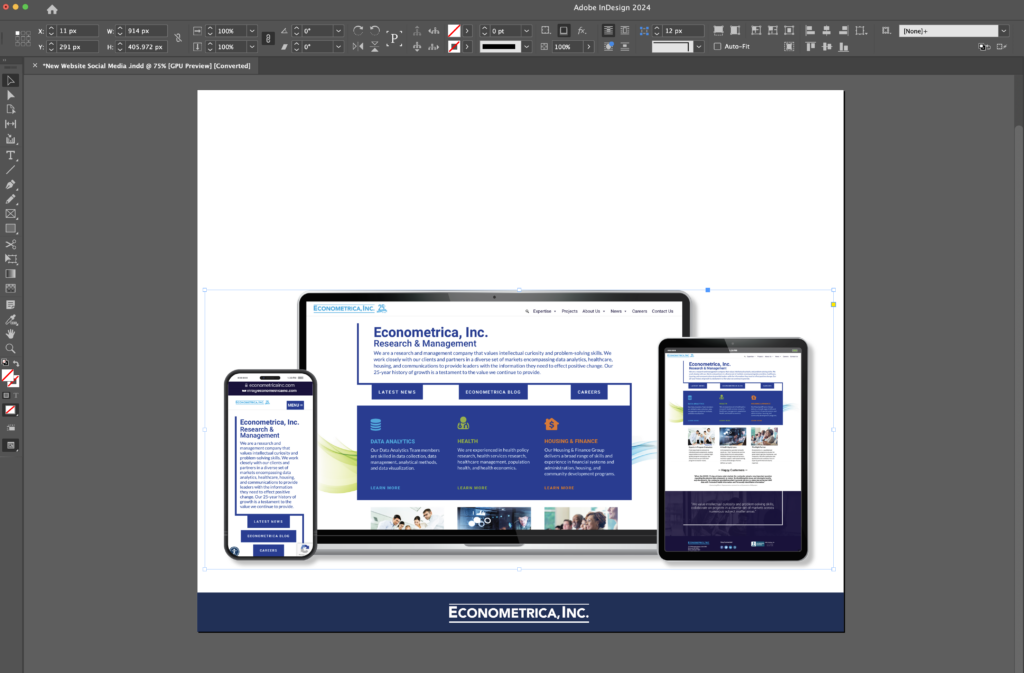Select the Free Transform tool

(10, 259)
